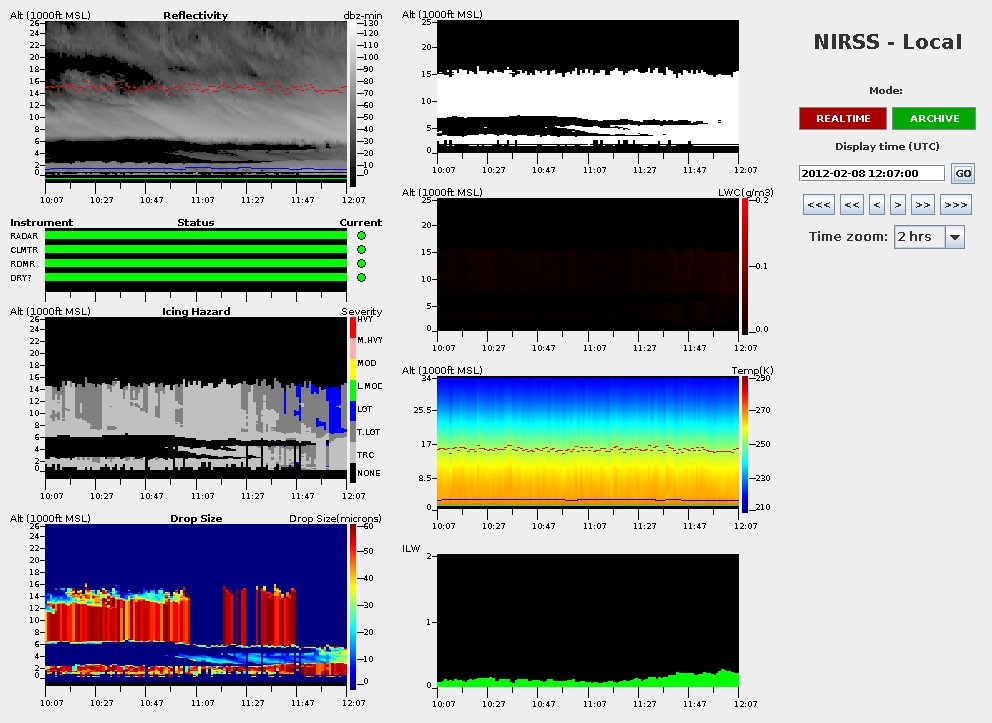Open the Time zoom dropdown arrow

954,237
